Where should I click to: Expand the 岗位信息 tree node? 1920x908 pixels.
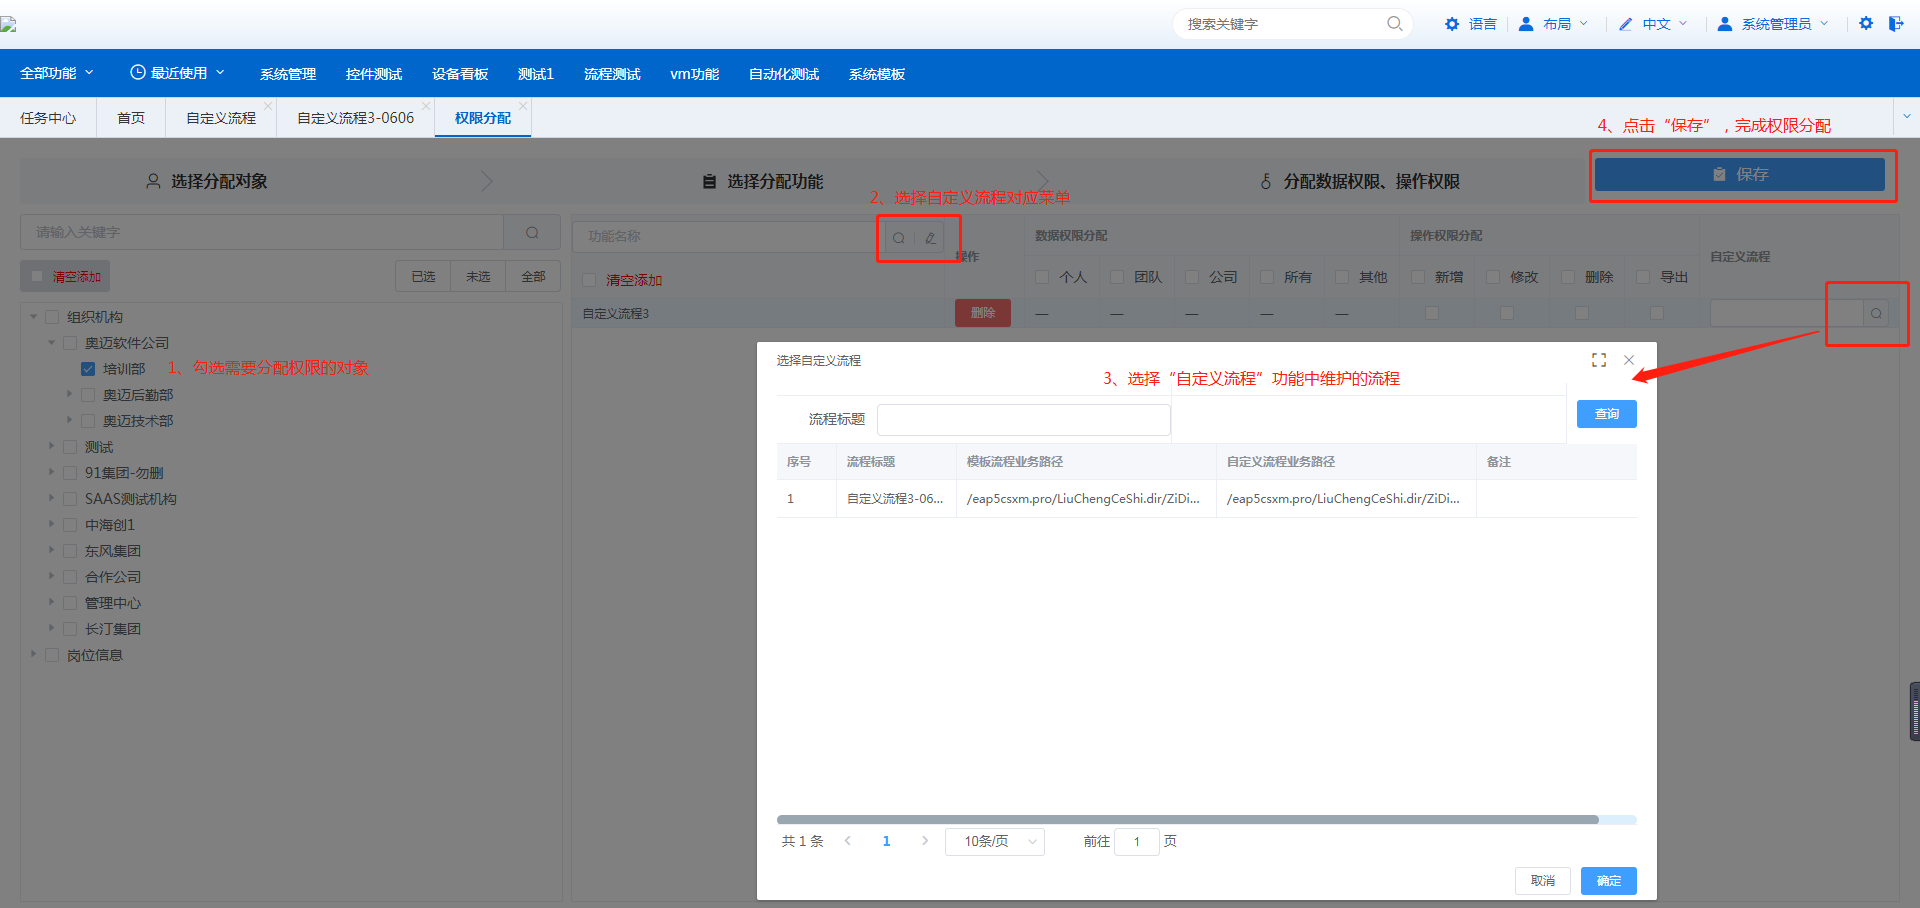pyautogui.click(x=33, y=655)
